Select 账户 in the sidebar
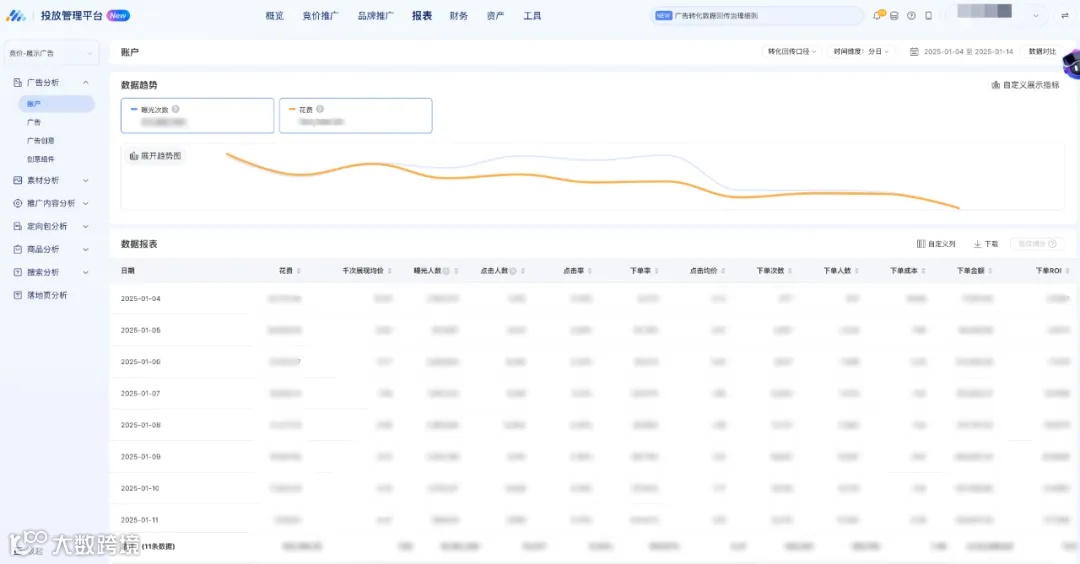The width and height of the screenshot is (1080, 564). (56, 104)
